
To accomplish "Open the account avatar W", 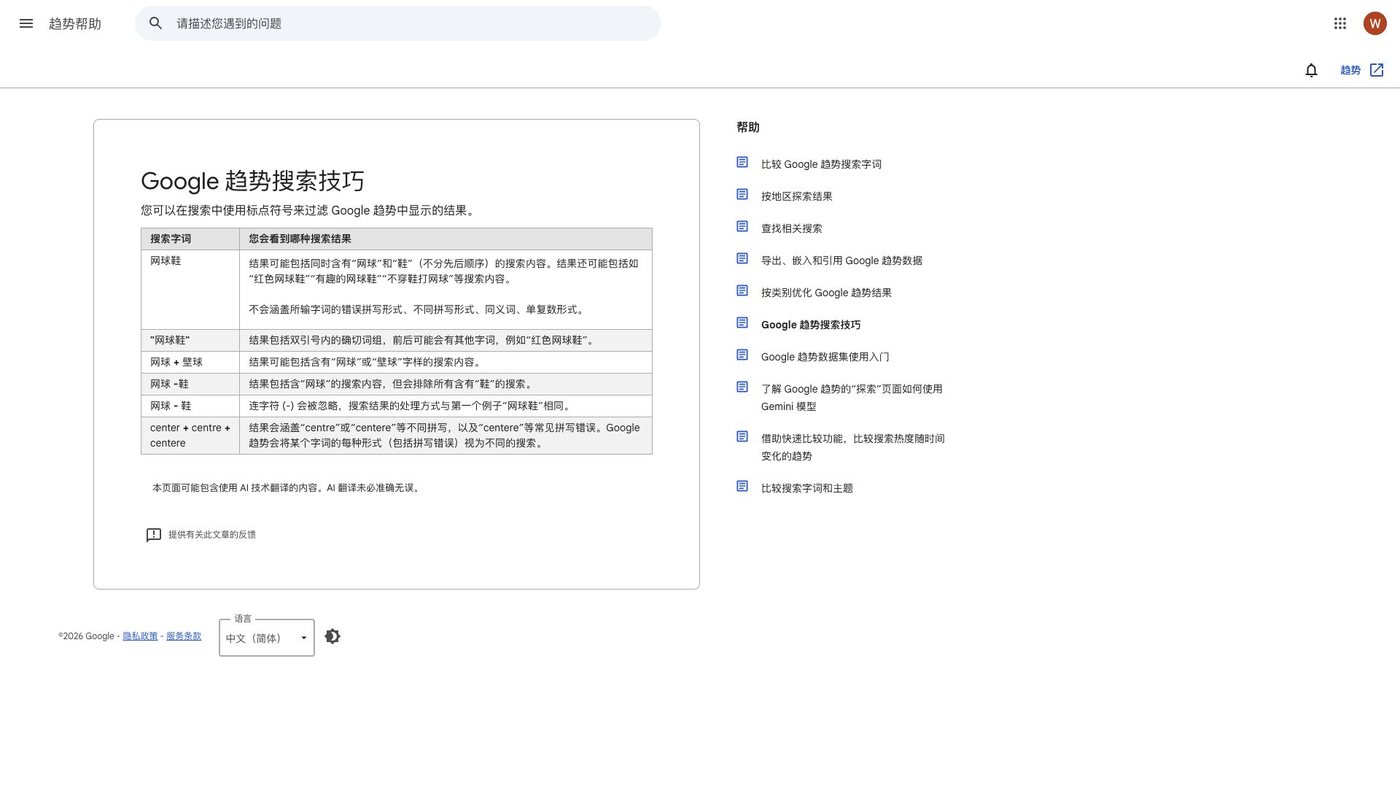I will coord(1375,23).
